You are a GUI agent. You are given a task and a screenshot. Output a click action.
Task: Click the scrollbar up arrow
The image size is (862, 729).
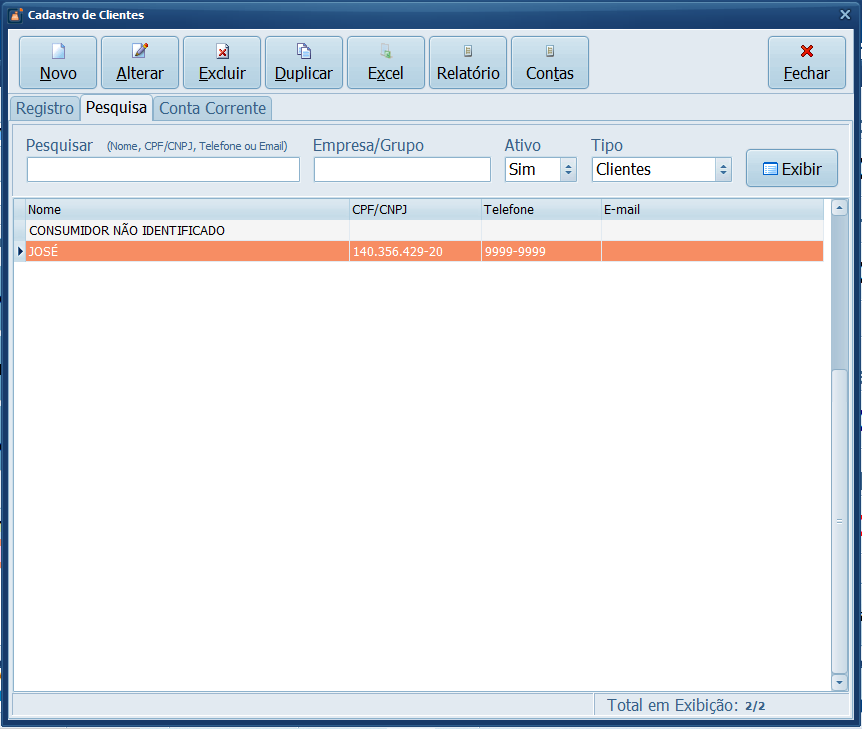point(839,208)
